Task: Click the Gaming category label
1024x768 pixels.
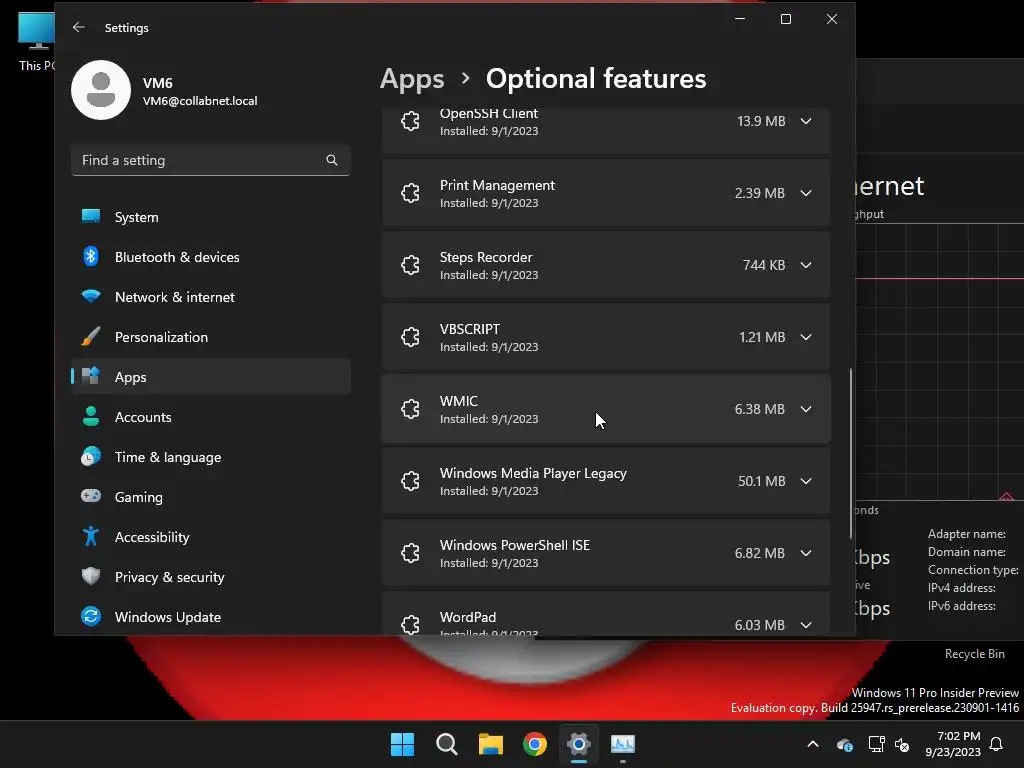Action: coord(138,497)
